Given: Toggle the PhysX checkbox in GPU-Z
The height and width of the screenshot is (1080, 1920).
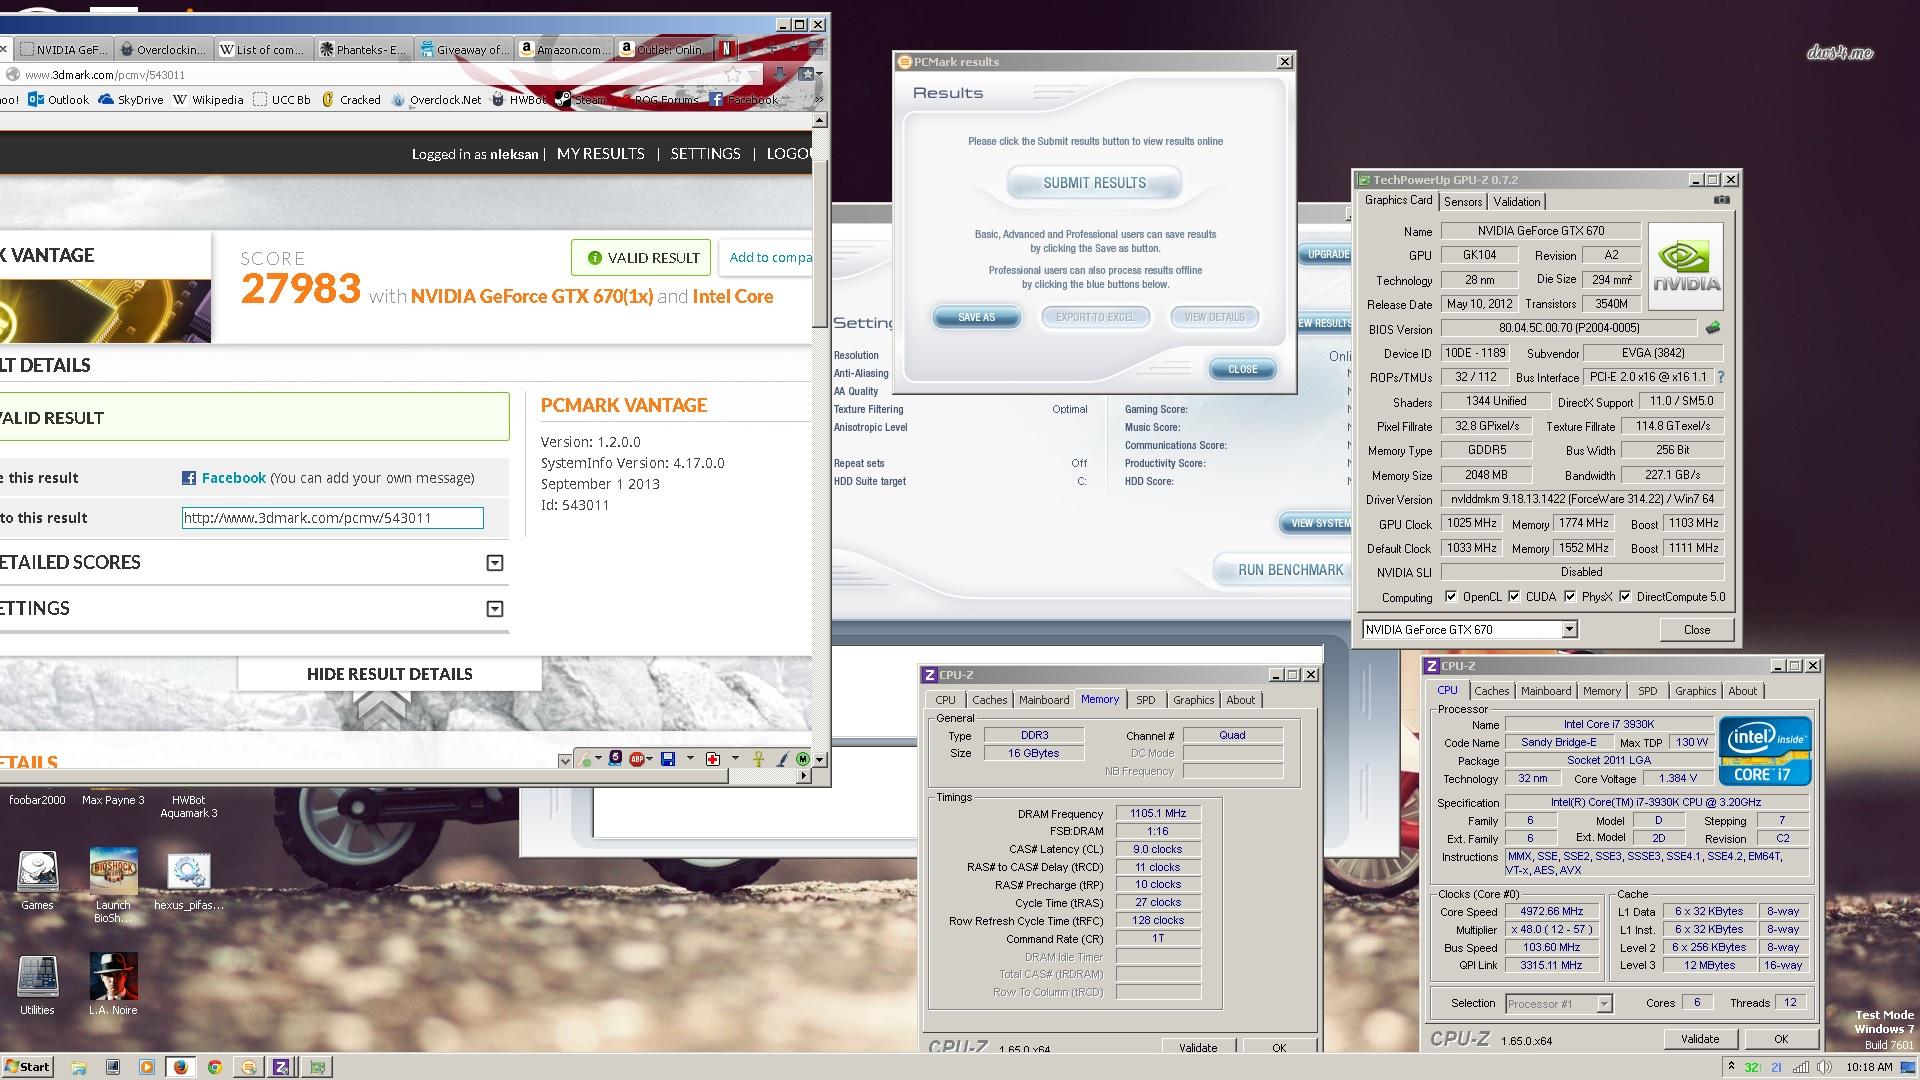Looking at the screenshot, I should click(x=1570, y=597).
